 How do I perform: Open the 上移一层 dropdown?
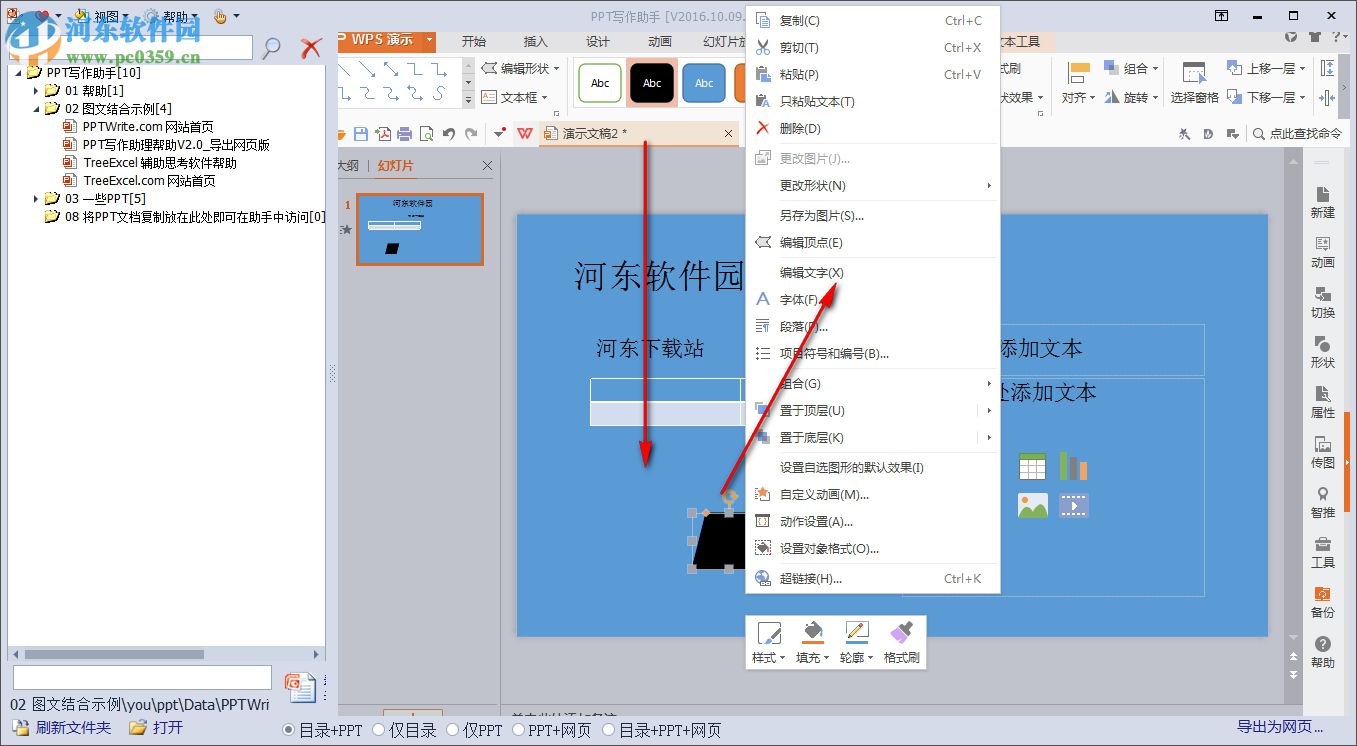click(1266, 69)
